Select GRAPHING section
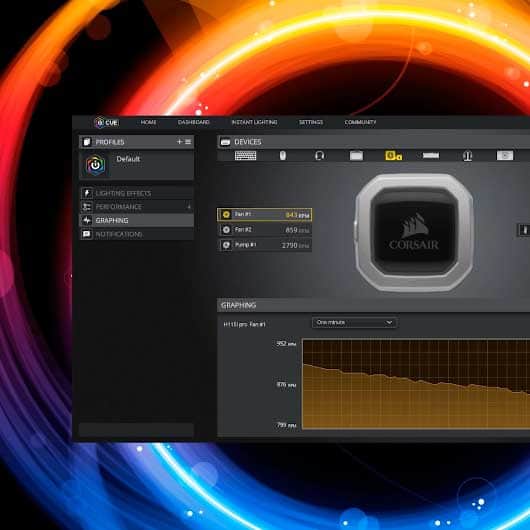The height and width of the screenshot is (530, 530). pos(137,220)
